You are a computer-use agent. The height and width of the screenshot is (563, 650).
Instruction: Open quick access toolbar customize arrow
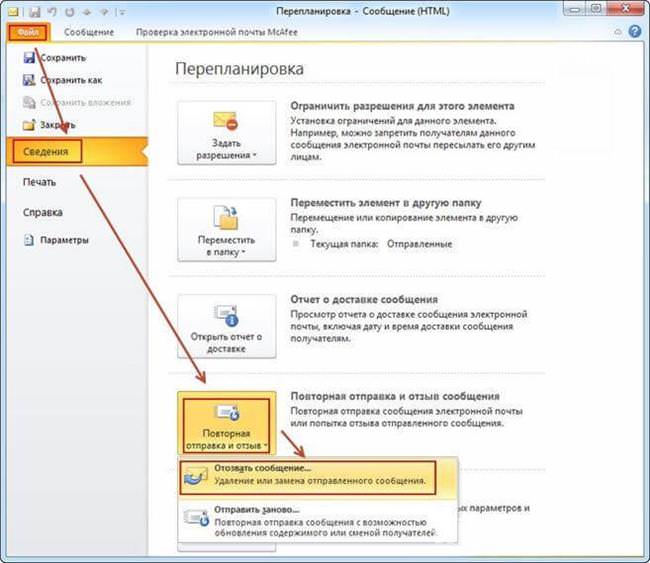[x=122, y=12]
